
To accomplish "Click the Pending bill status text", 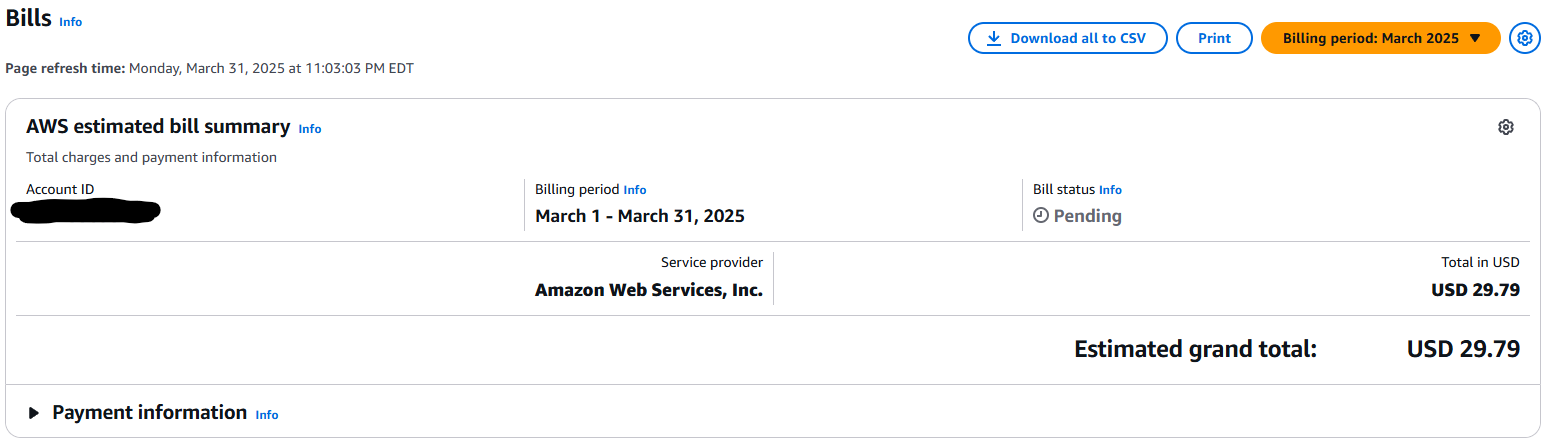I will click(x=1087, y=216).
